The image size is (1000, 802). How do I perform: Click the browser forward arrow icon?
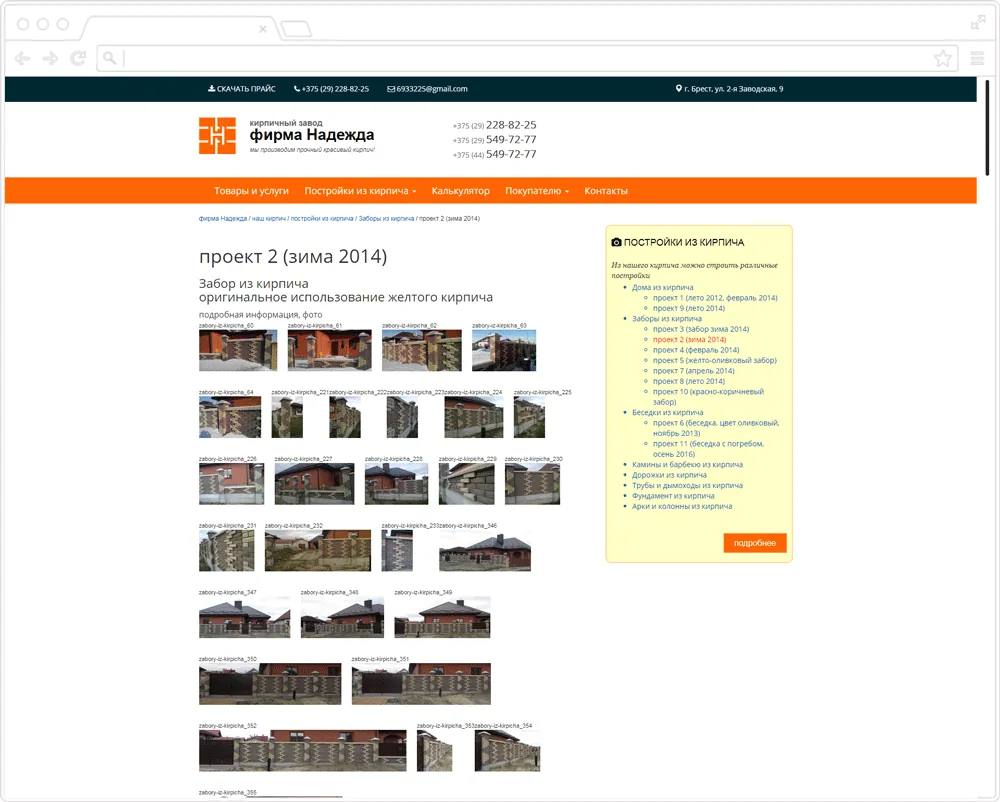point(50,59)
